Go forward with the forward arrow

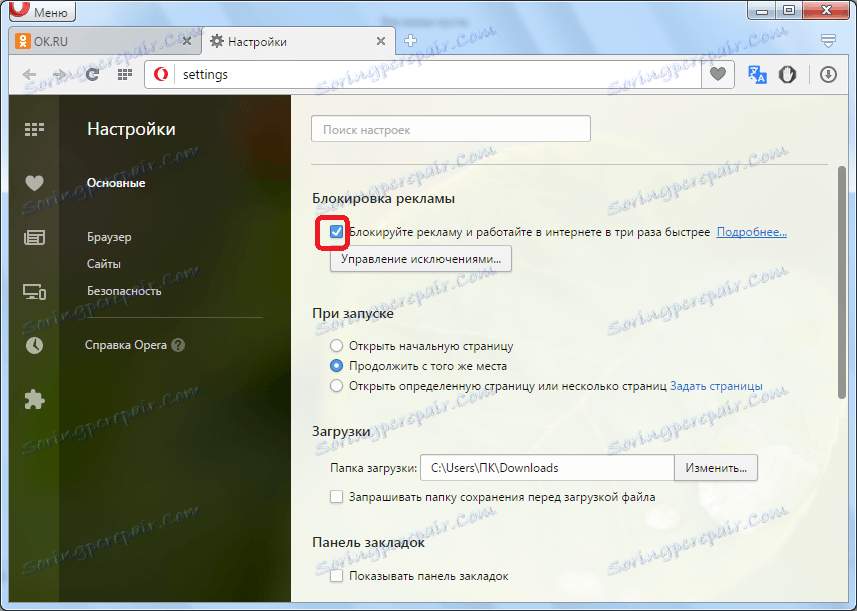click(x=60, y=74)
